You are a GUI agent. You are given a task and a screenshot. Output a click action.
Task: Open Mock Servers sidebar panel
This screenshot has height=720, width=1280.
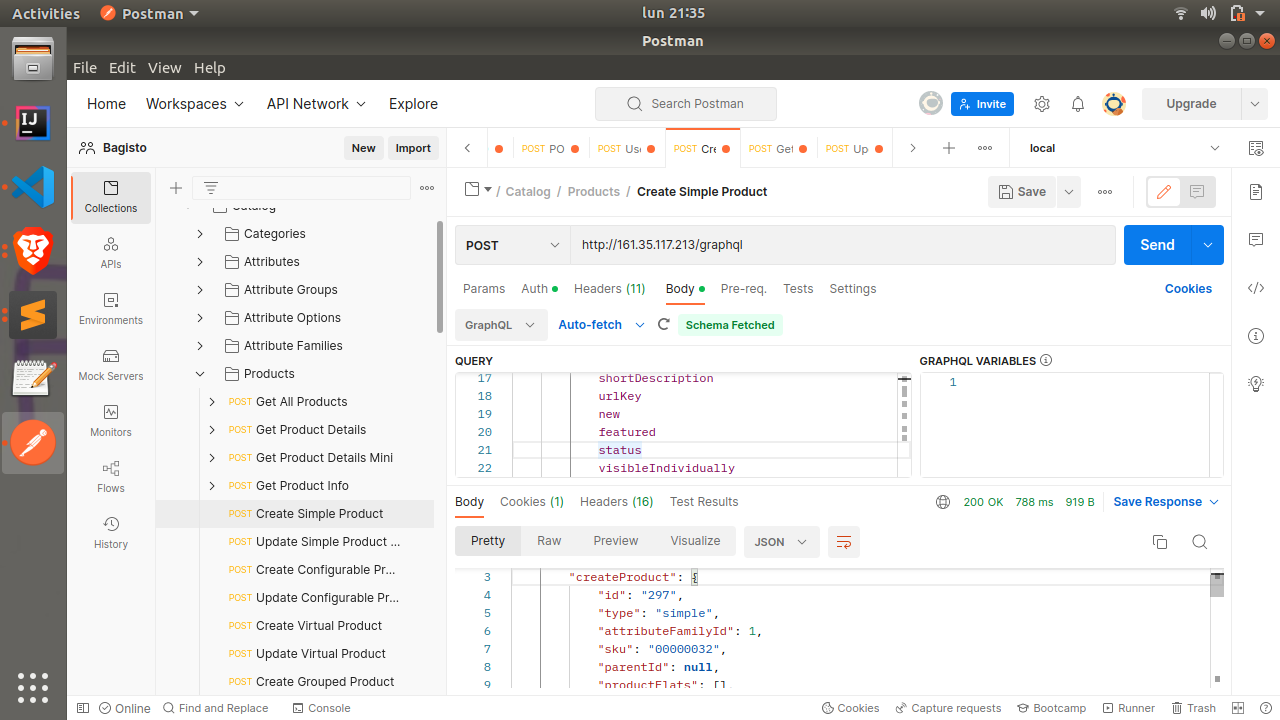[111, 365]
